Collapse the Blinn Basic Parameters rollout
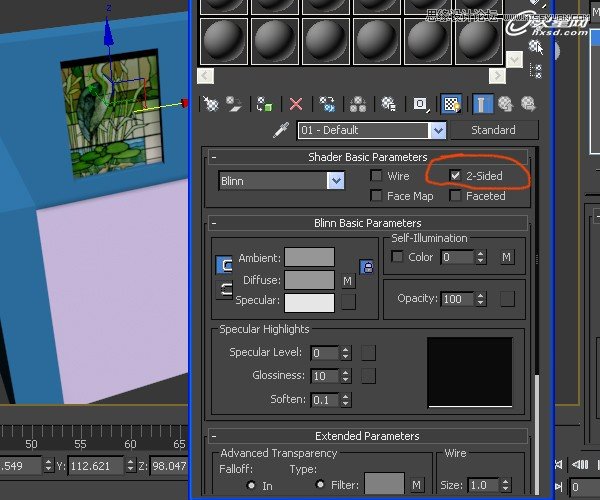 (x=215, y=223)
